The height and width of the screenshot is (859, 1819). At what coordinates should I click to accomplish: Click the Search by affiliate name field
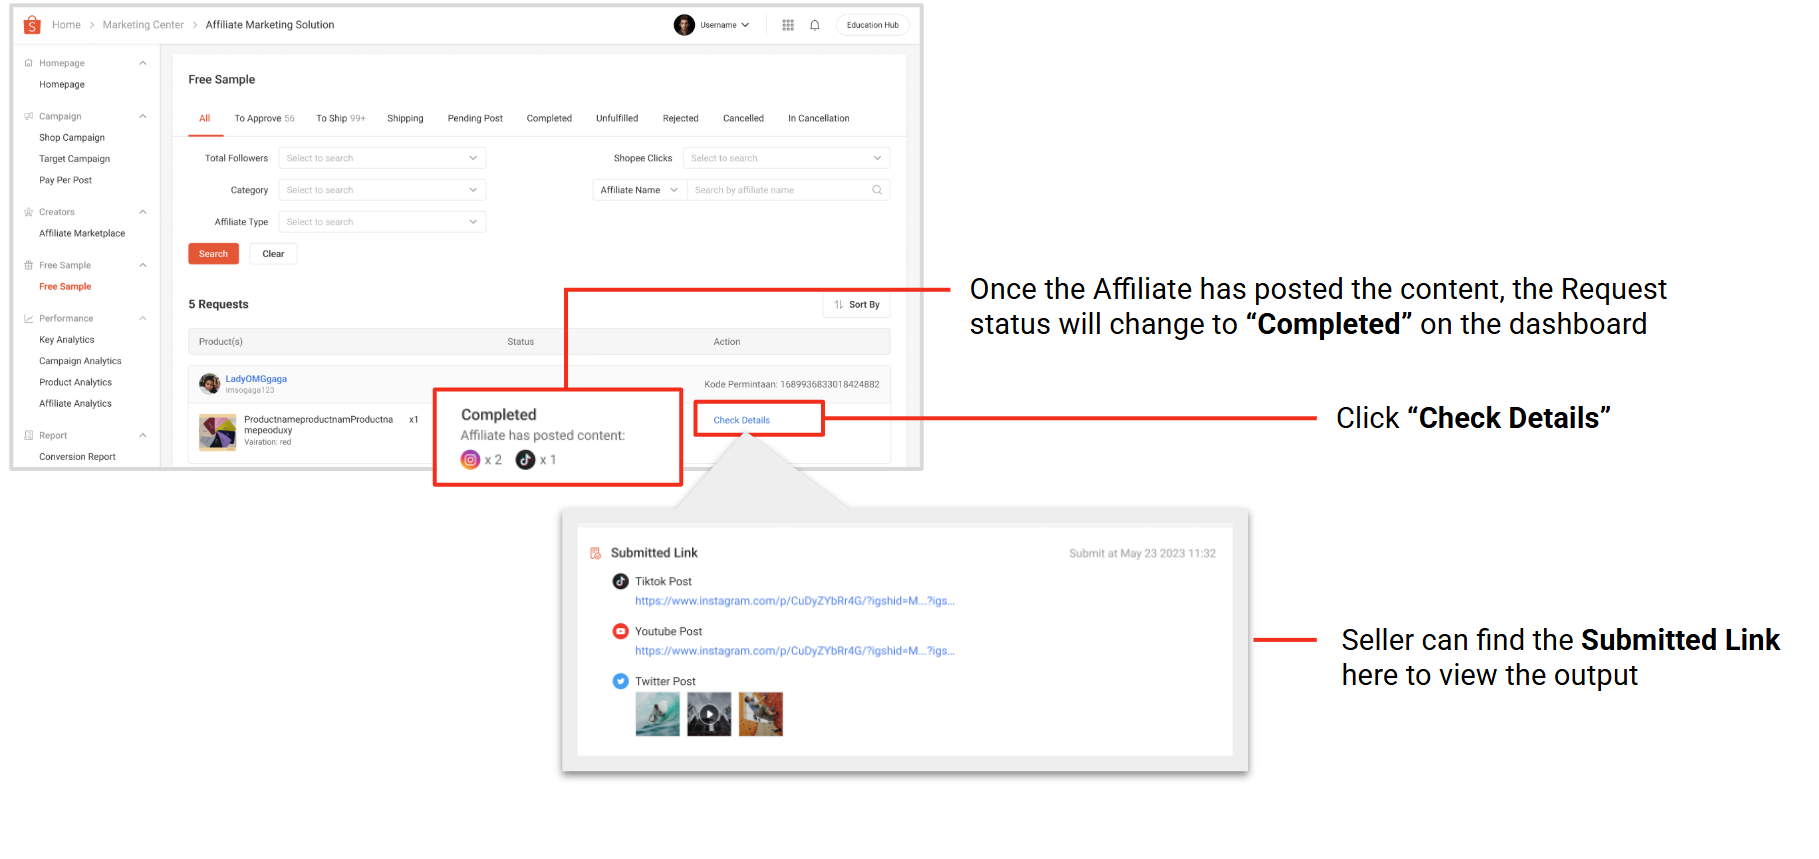coord(780,190)
